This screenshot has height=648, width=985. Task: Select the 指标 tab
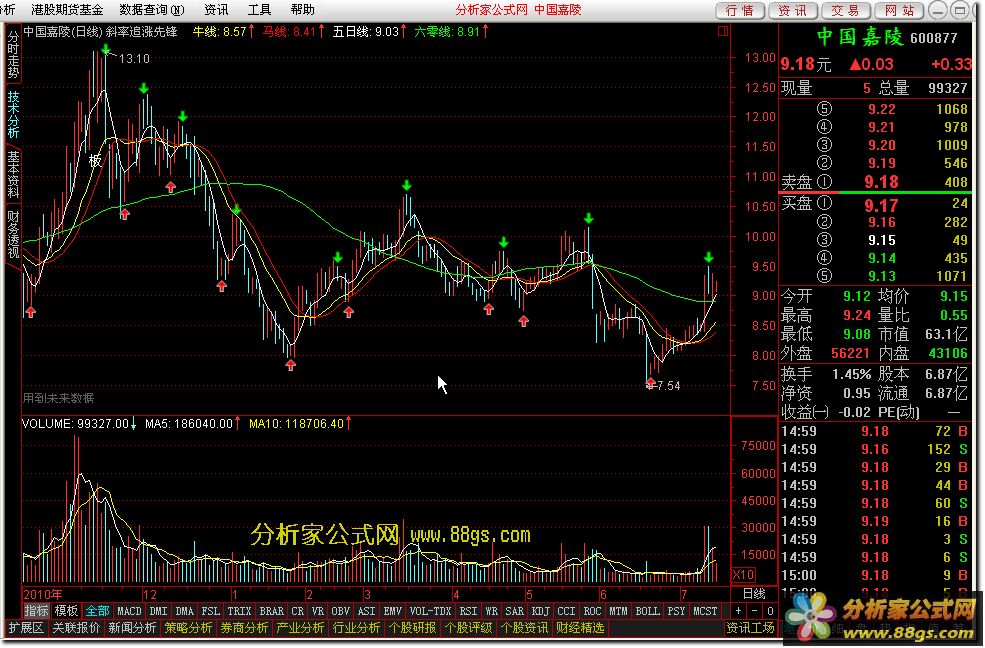tap(36, 611)
